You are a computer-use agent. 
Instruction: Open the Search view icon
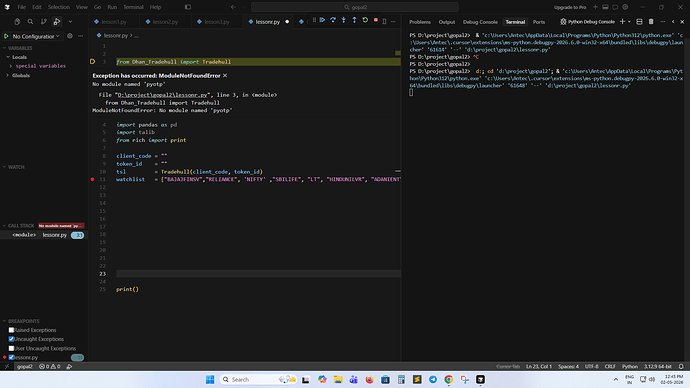pos(30,22)
